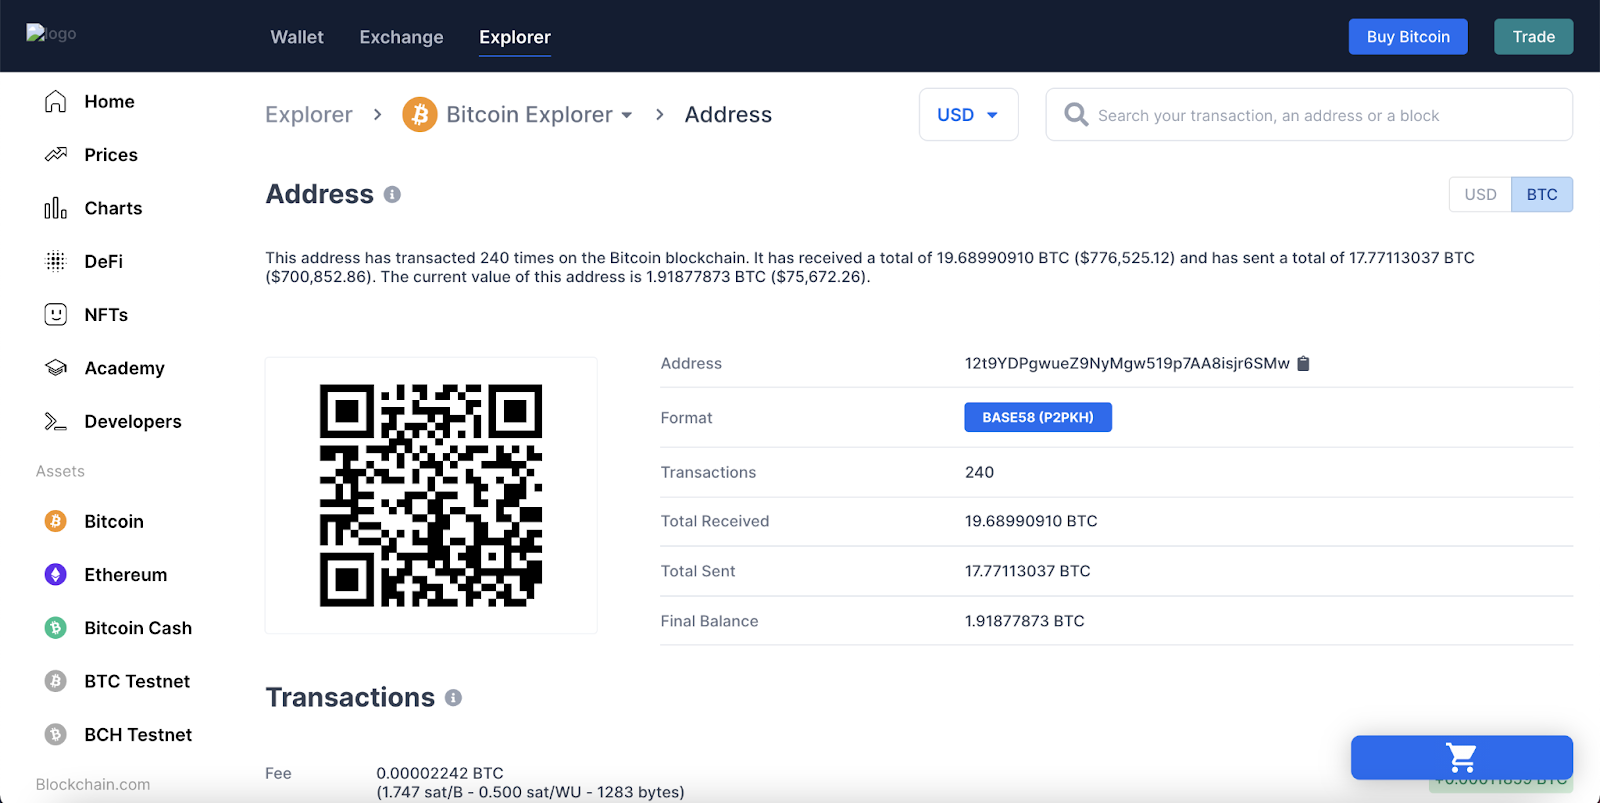Open Bitcoin Cash asset link
Viewport: 1600px width, 803px height.
(138, 628)
